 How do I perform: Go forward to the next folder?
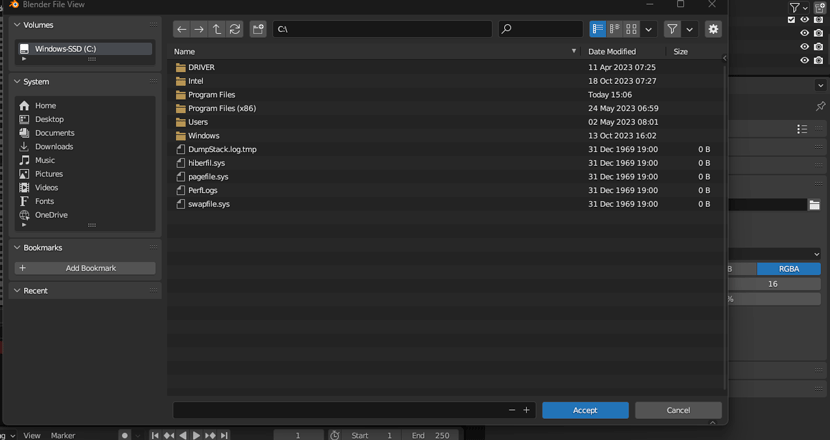pos(199,29)
